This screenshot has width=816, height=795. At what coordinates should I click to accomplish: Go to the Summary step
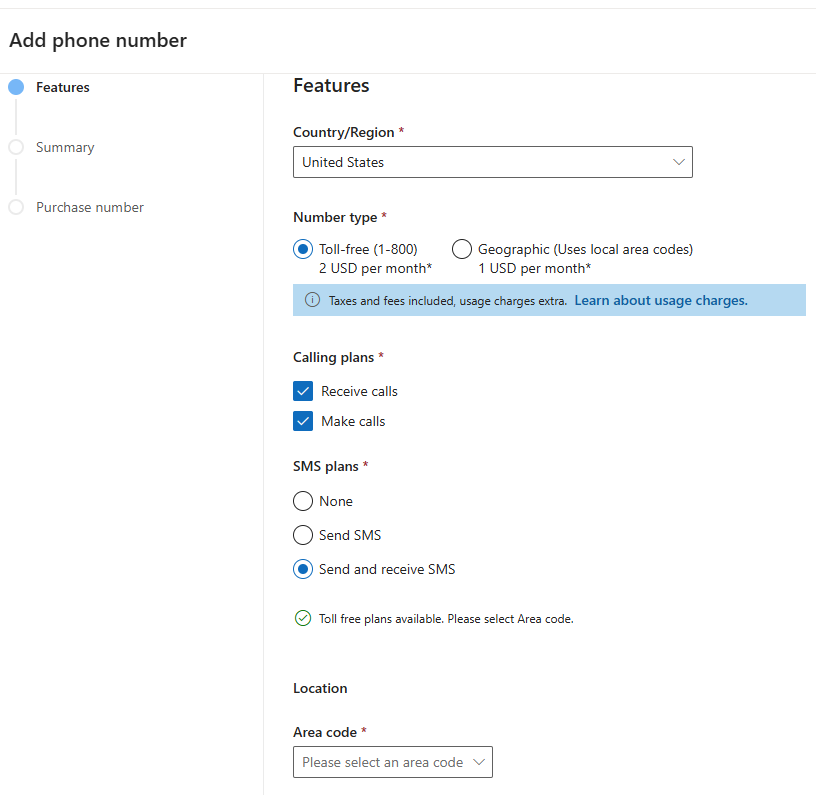[x=65, y=147]
